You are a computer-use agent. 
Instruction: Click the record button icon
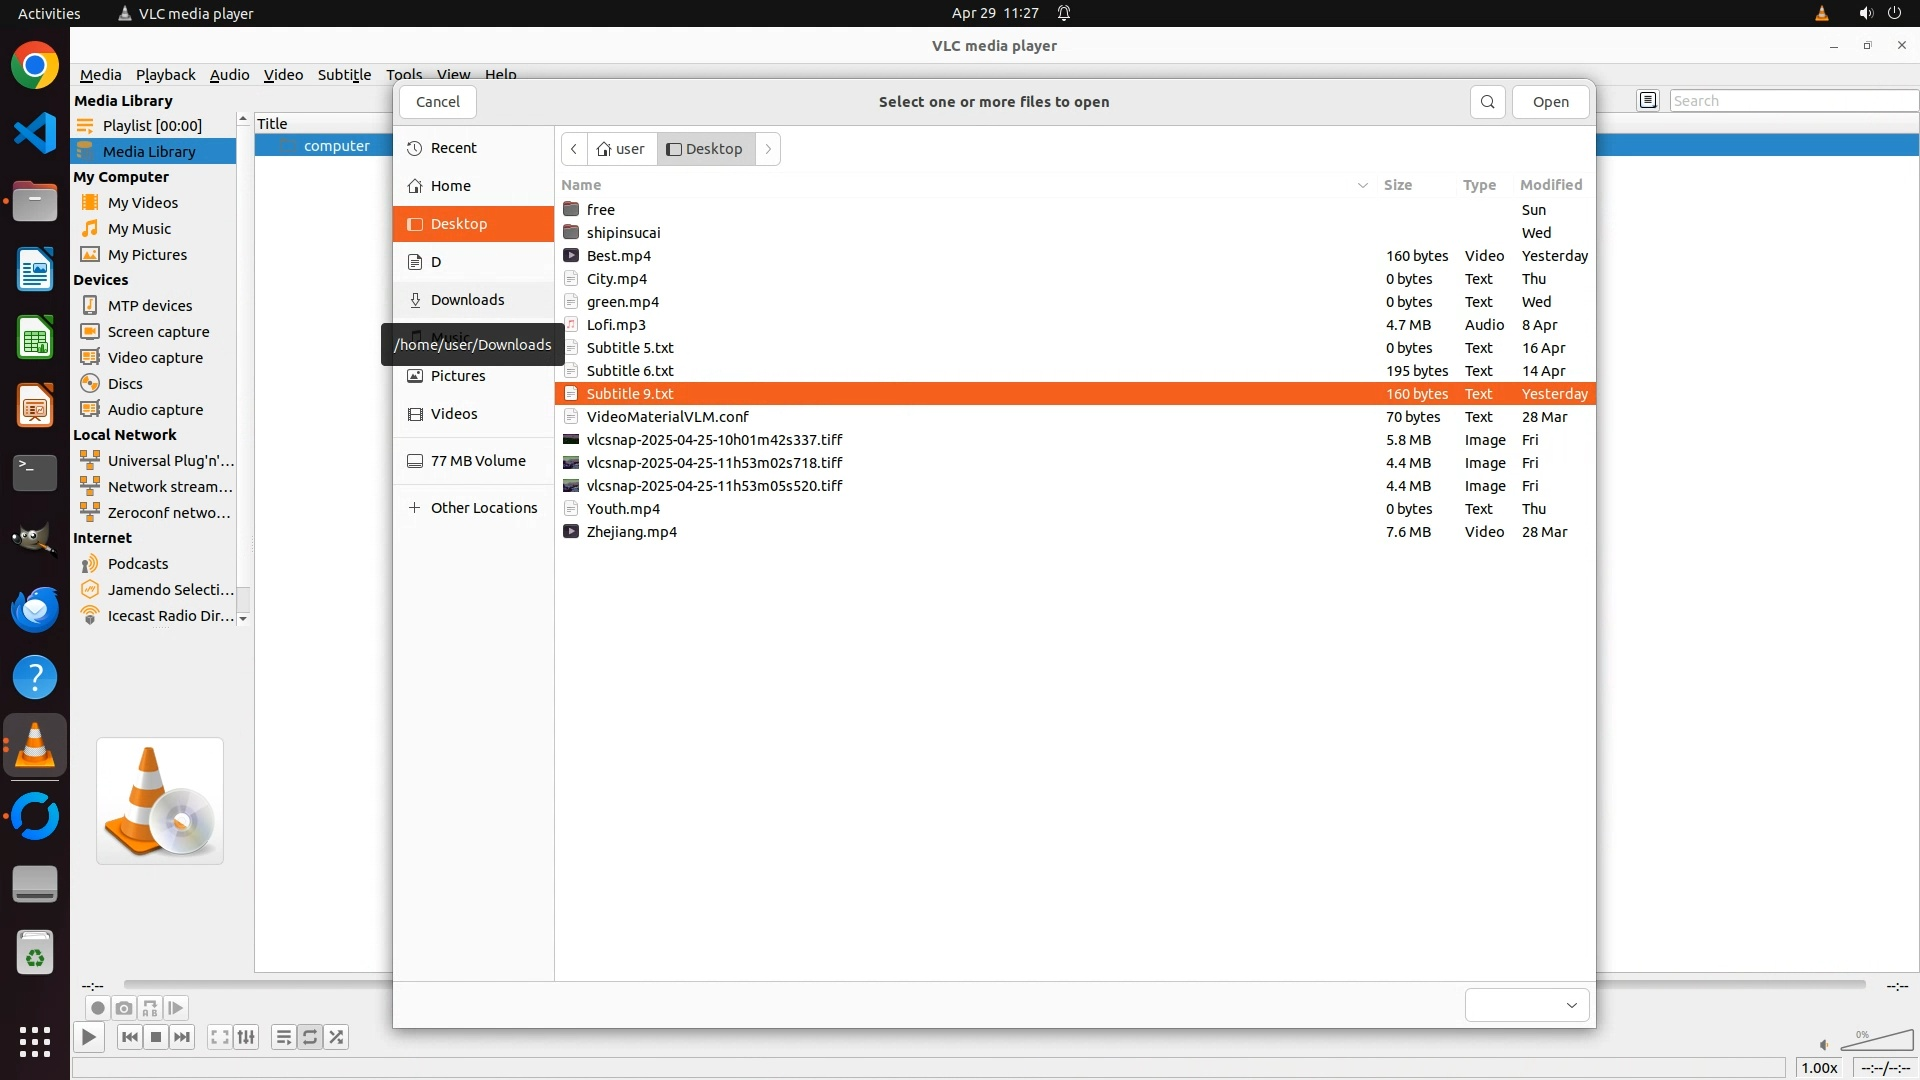click(x=97, y=1008)
